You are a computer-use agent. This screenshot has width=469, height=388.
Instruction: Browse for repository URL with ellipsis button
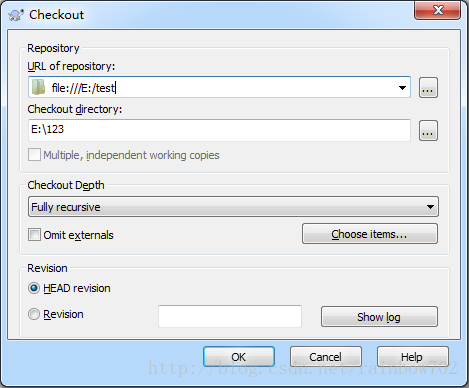point(428,88)
